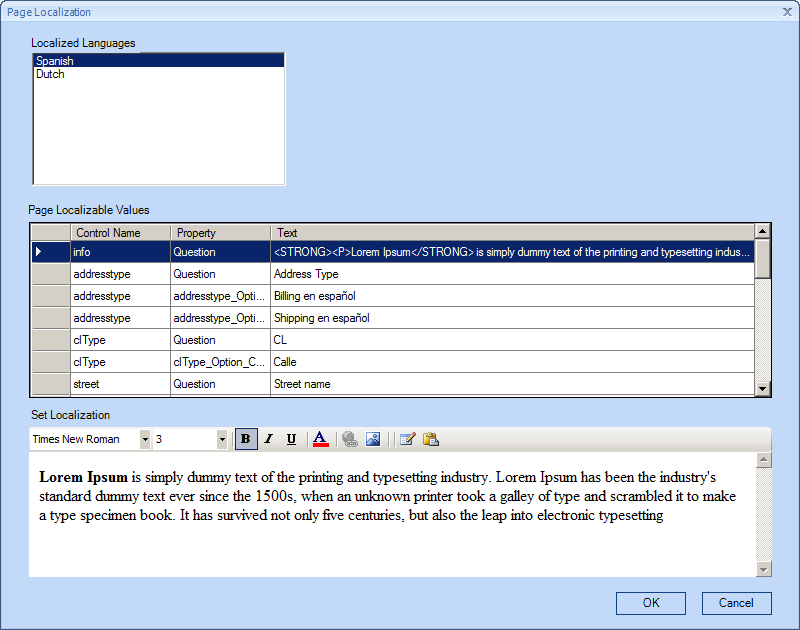Click the Text column header
This screenshot has width=800, height=630.
pos(512,233)
